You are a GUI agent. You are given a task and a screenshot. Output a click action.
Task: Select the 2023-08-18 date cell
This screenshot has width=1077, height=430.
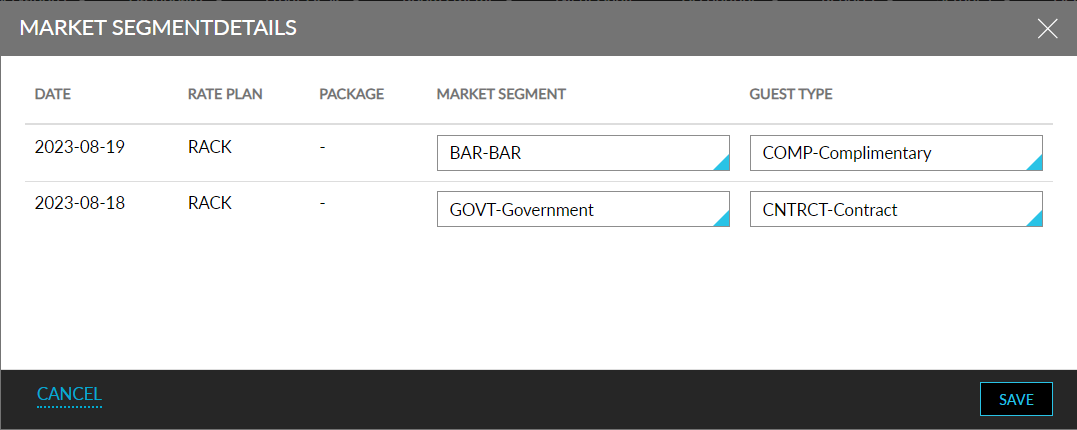click(80, 203)
